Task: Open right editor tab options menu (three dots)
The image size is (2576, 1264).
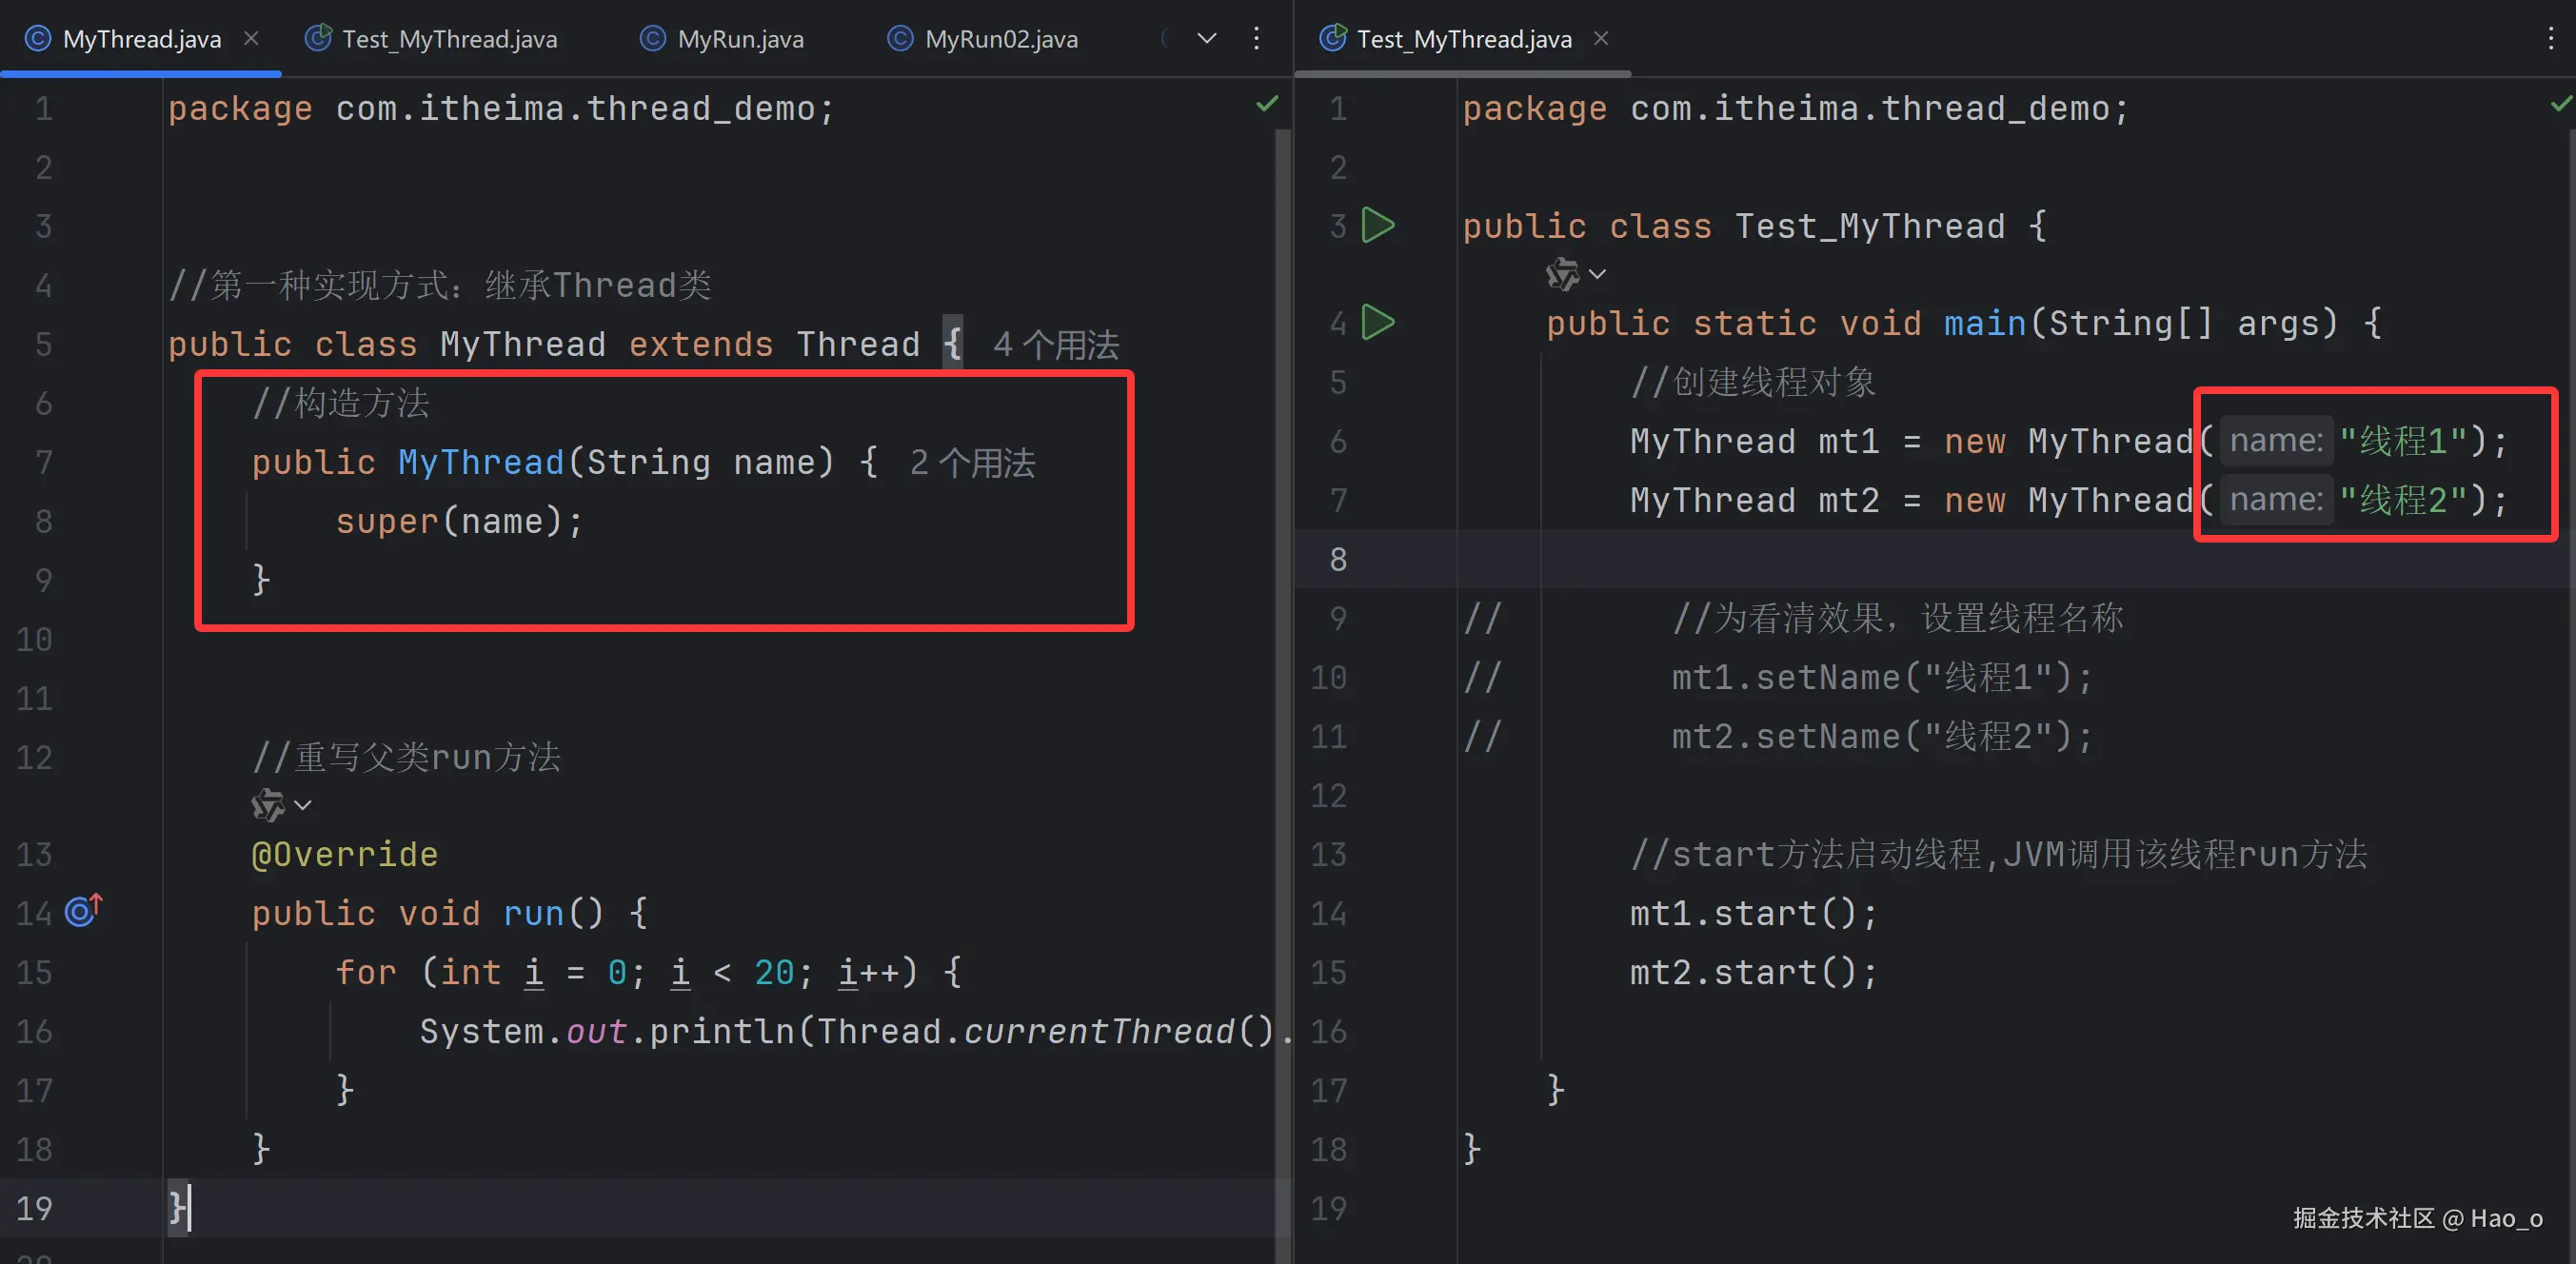Action: [x=2551, y=39]
